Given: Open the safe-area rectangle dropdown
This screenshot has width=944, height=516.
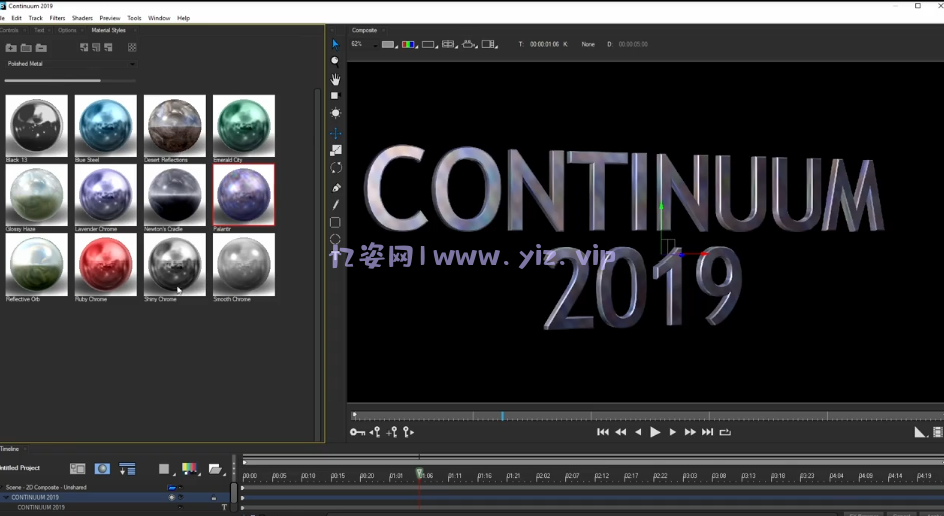Looking at the screenshot, I should [429, 45].
